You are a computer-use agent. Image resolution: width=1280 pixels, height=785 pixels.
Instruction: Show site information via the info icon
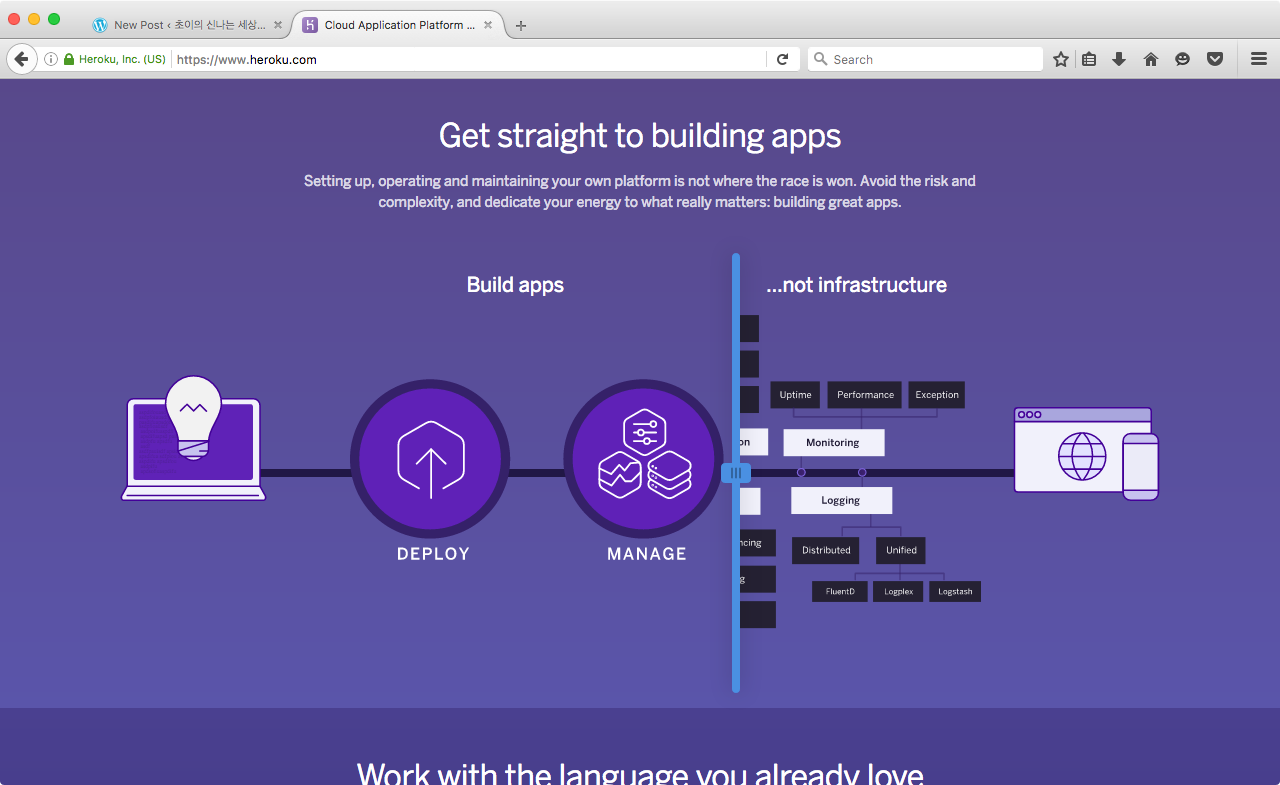tap(51, 59)
